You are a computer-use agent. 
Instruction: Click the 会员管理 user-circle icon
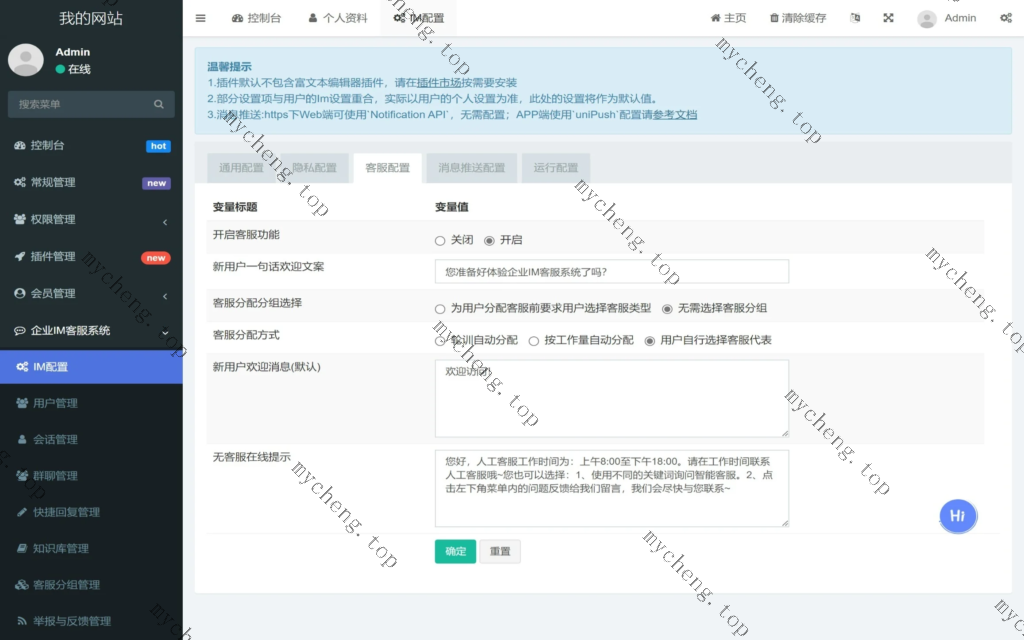point(20,293)
